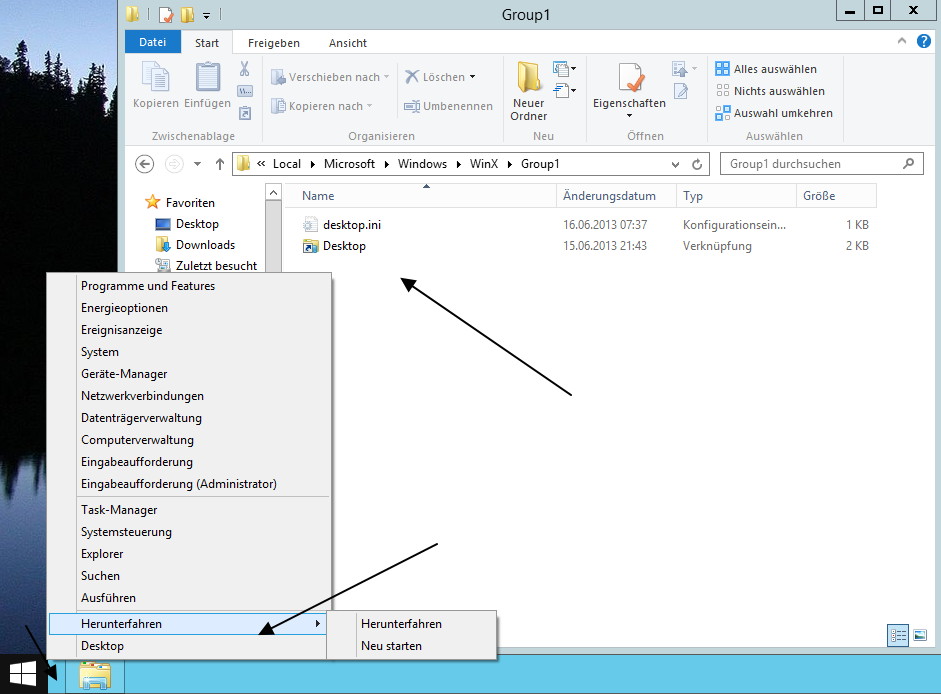The width and height of the screenshot is (941, 694).
Task: Click the search magnifier icon
Action: coord(909,163)
